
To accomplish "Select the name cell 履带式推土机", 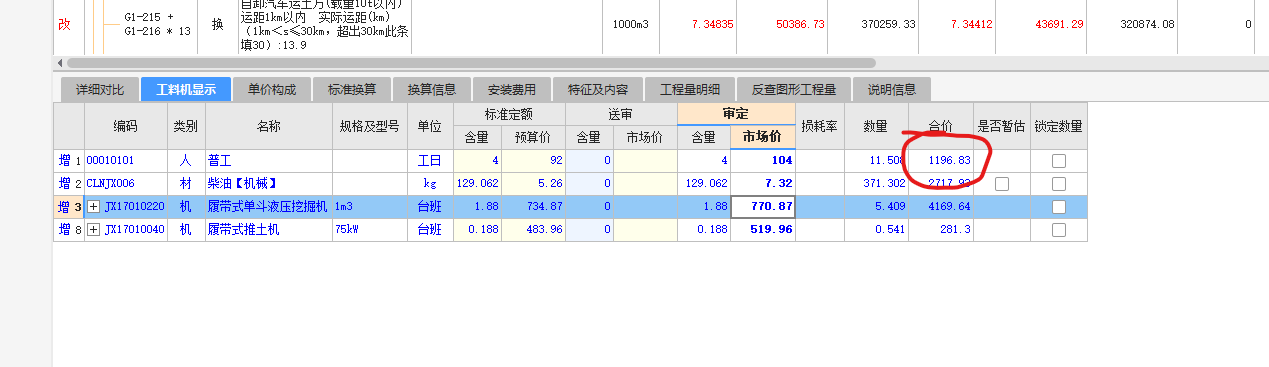I will coord(268,229).
